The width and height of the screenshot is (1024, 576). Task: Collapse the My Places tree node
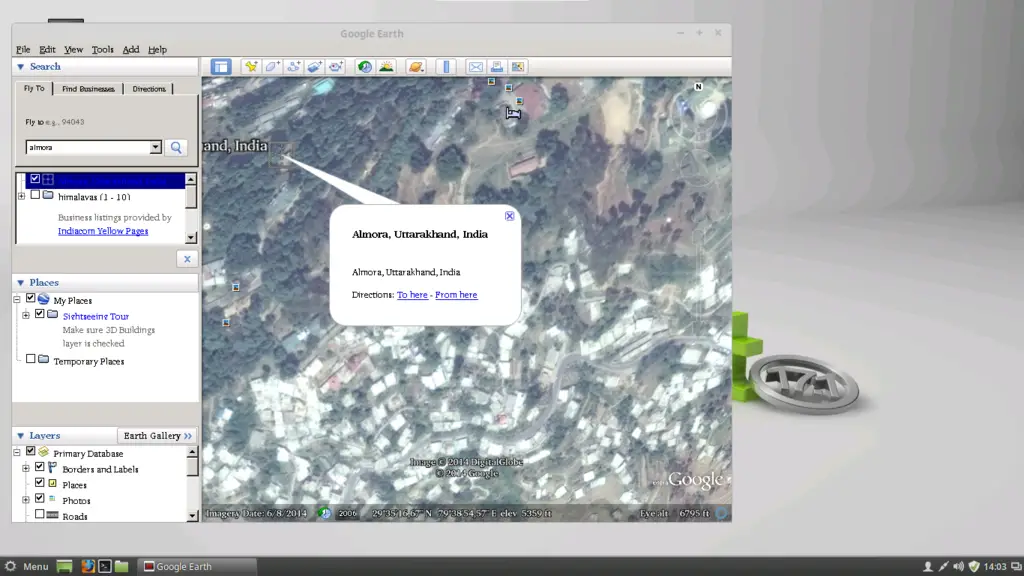click(x=17, y=299)
